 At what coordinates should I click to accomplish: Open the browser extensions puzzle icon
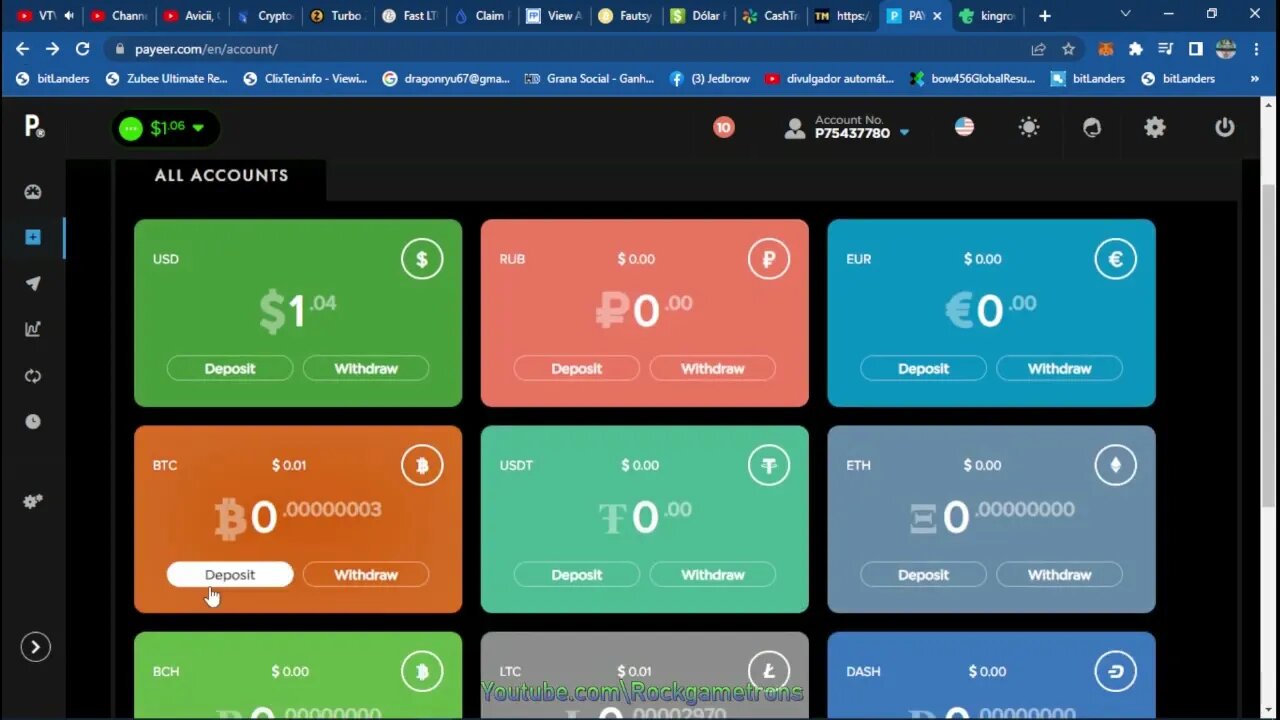coord(1135,48)
